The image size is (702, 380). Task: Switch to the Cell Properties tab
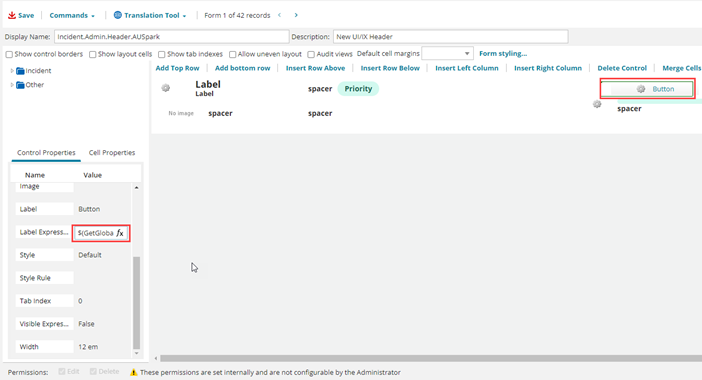112,153
